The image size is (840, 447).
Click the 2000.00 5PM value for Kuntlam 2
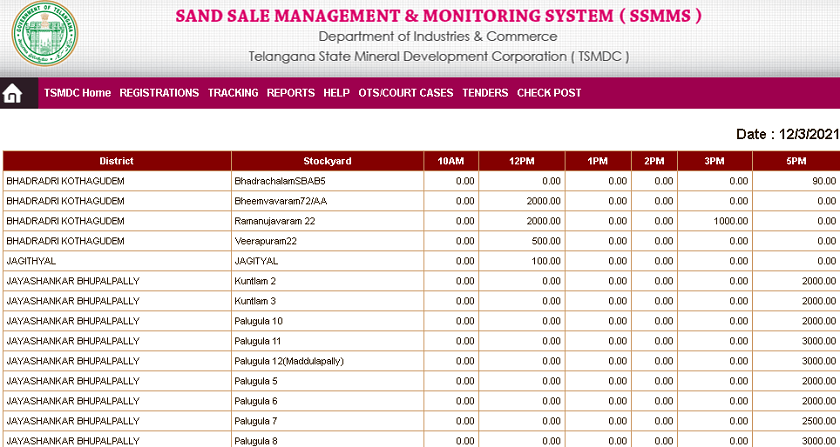tap(819, 281)
